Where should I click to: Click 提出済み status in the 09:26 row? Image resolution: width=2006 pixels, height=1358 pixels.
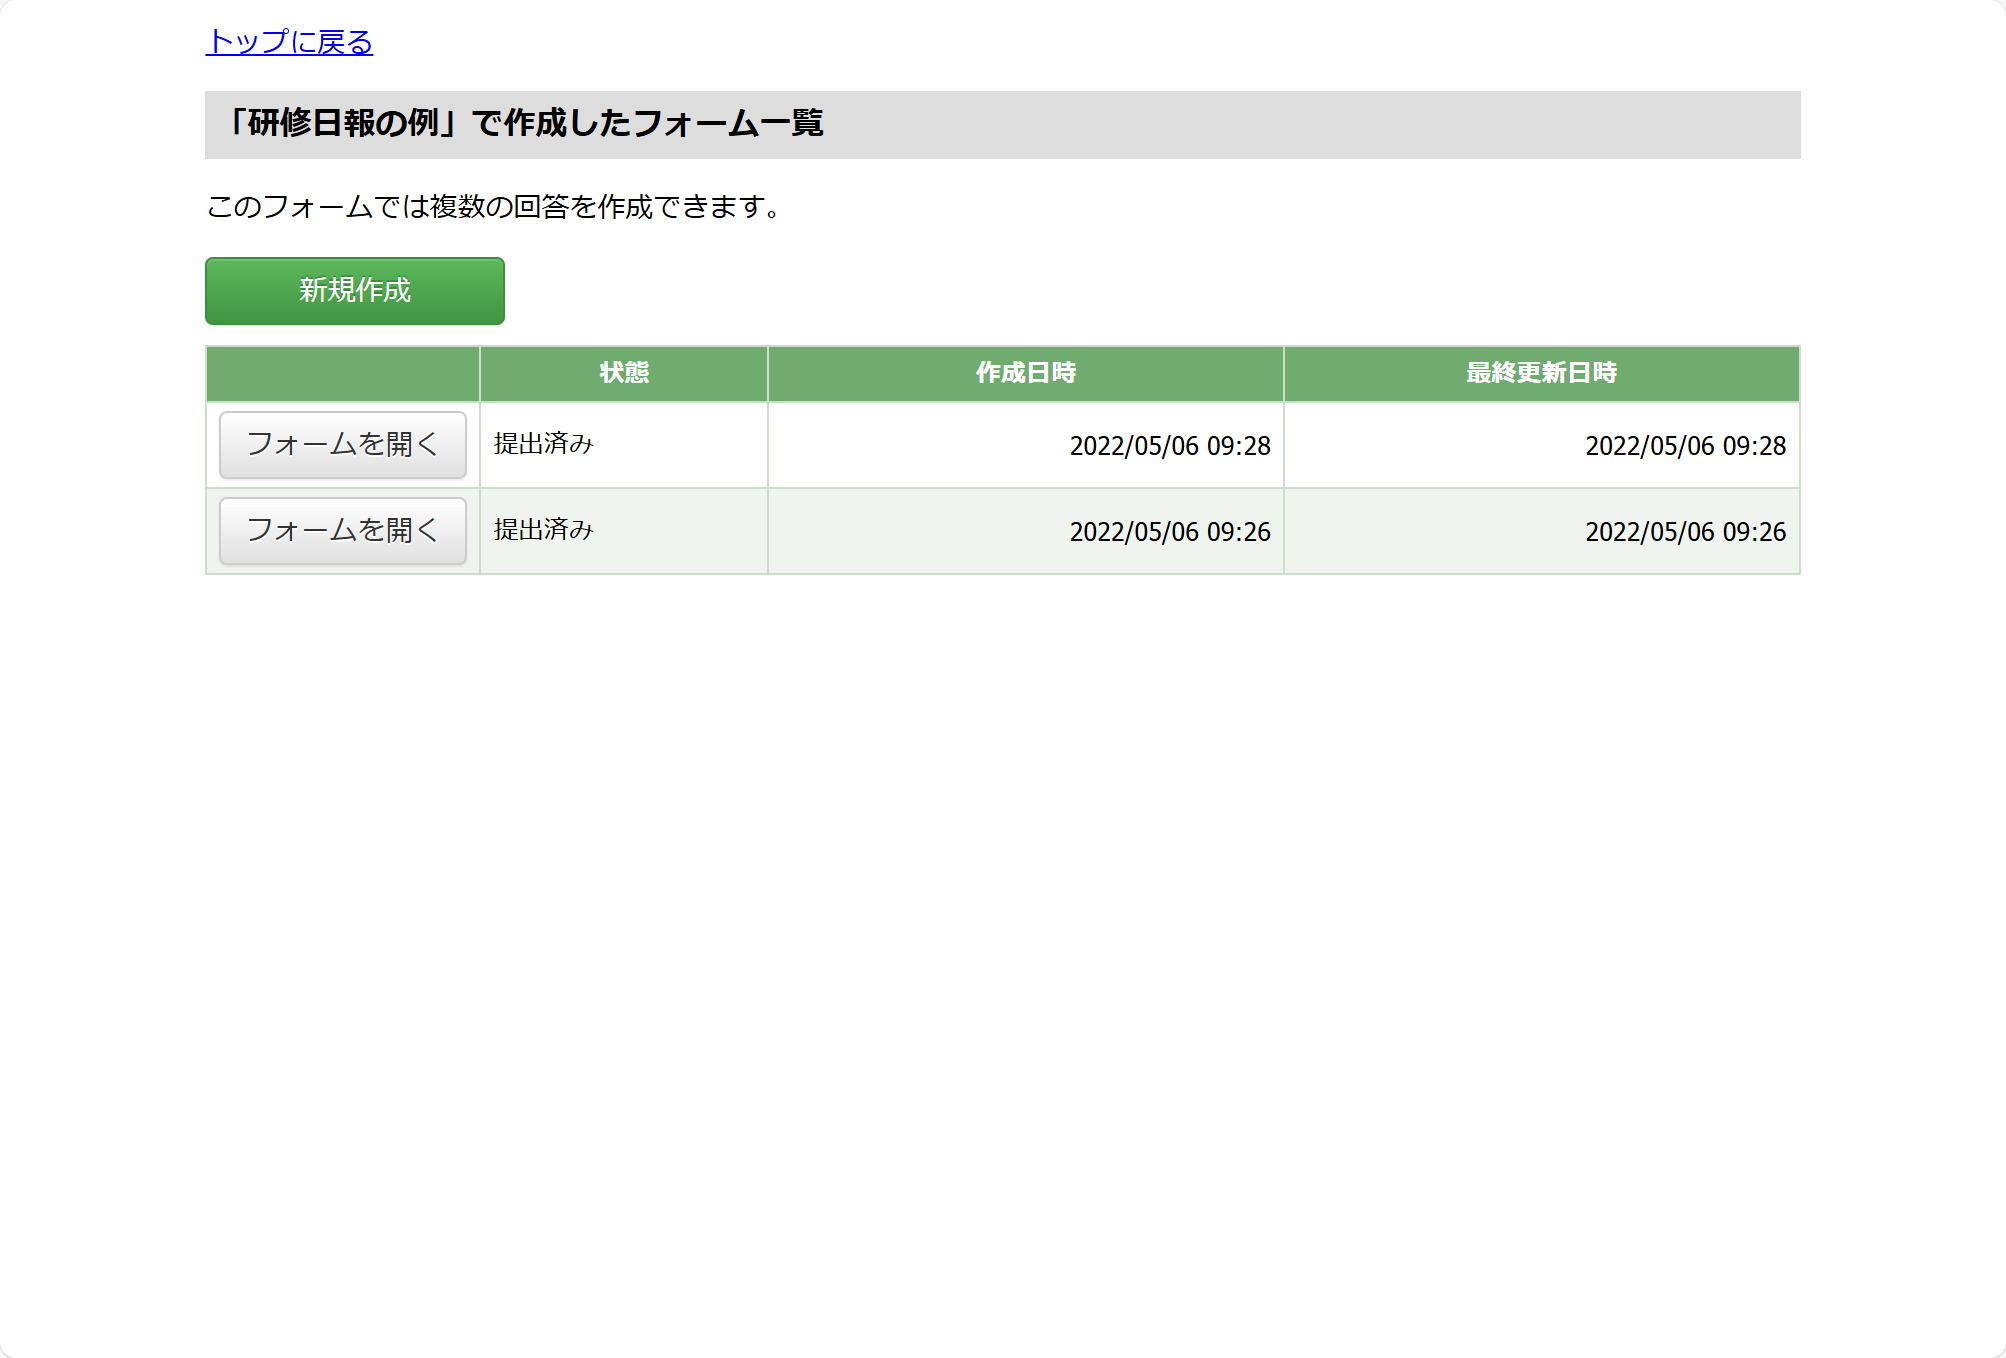pos(544,530)
